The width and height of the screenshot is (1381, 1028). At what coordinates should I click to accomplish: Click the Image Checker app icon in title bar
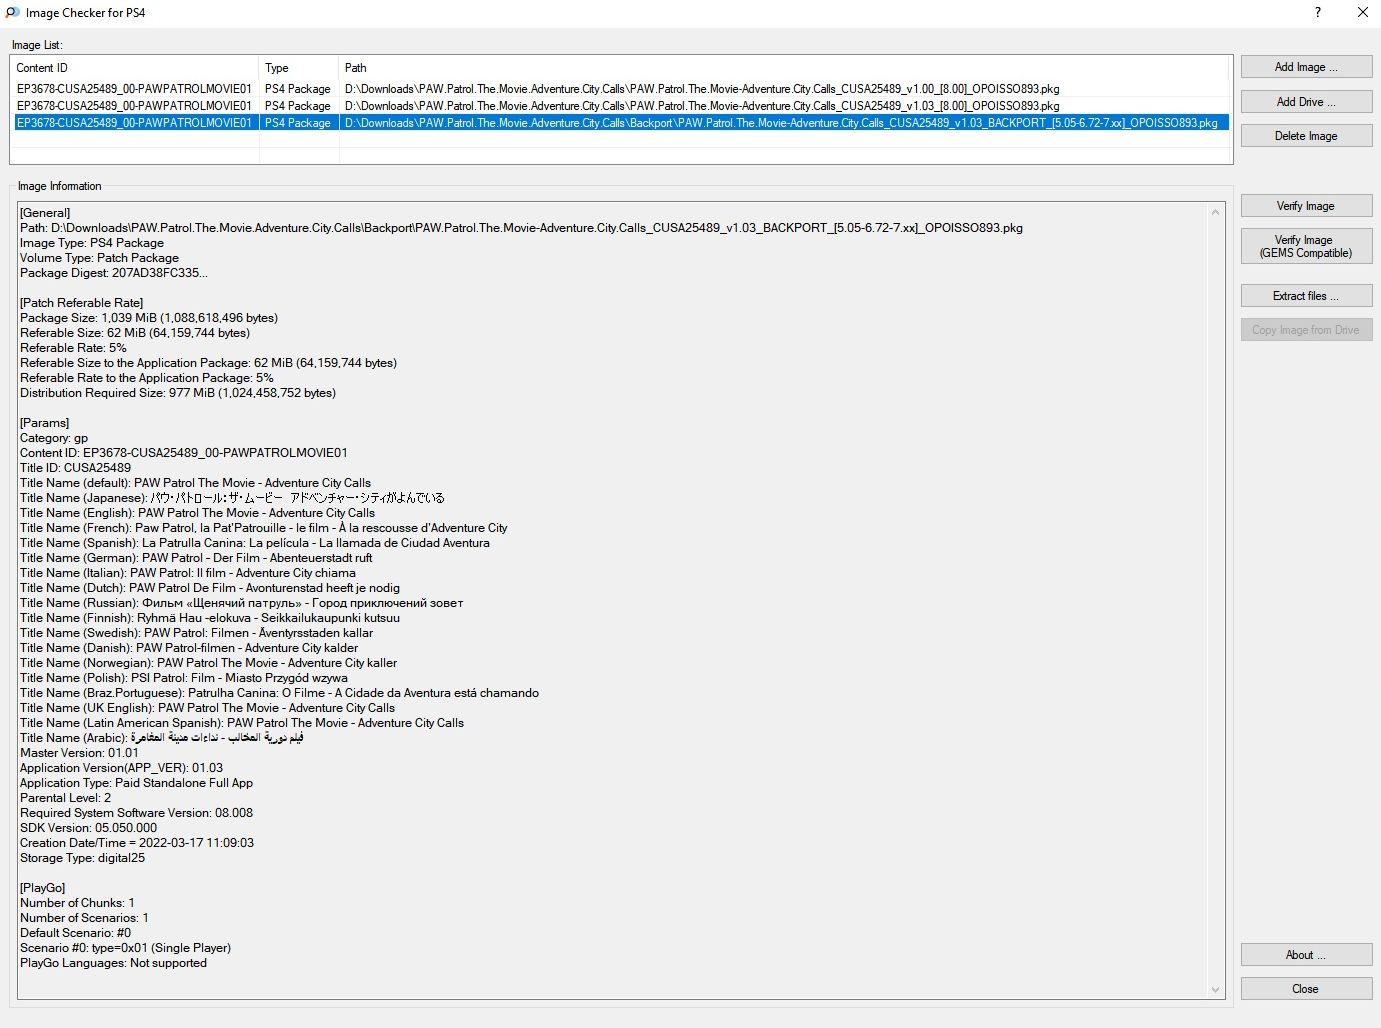(x=12, y=13)
